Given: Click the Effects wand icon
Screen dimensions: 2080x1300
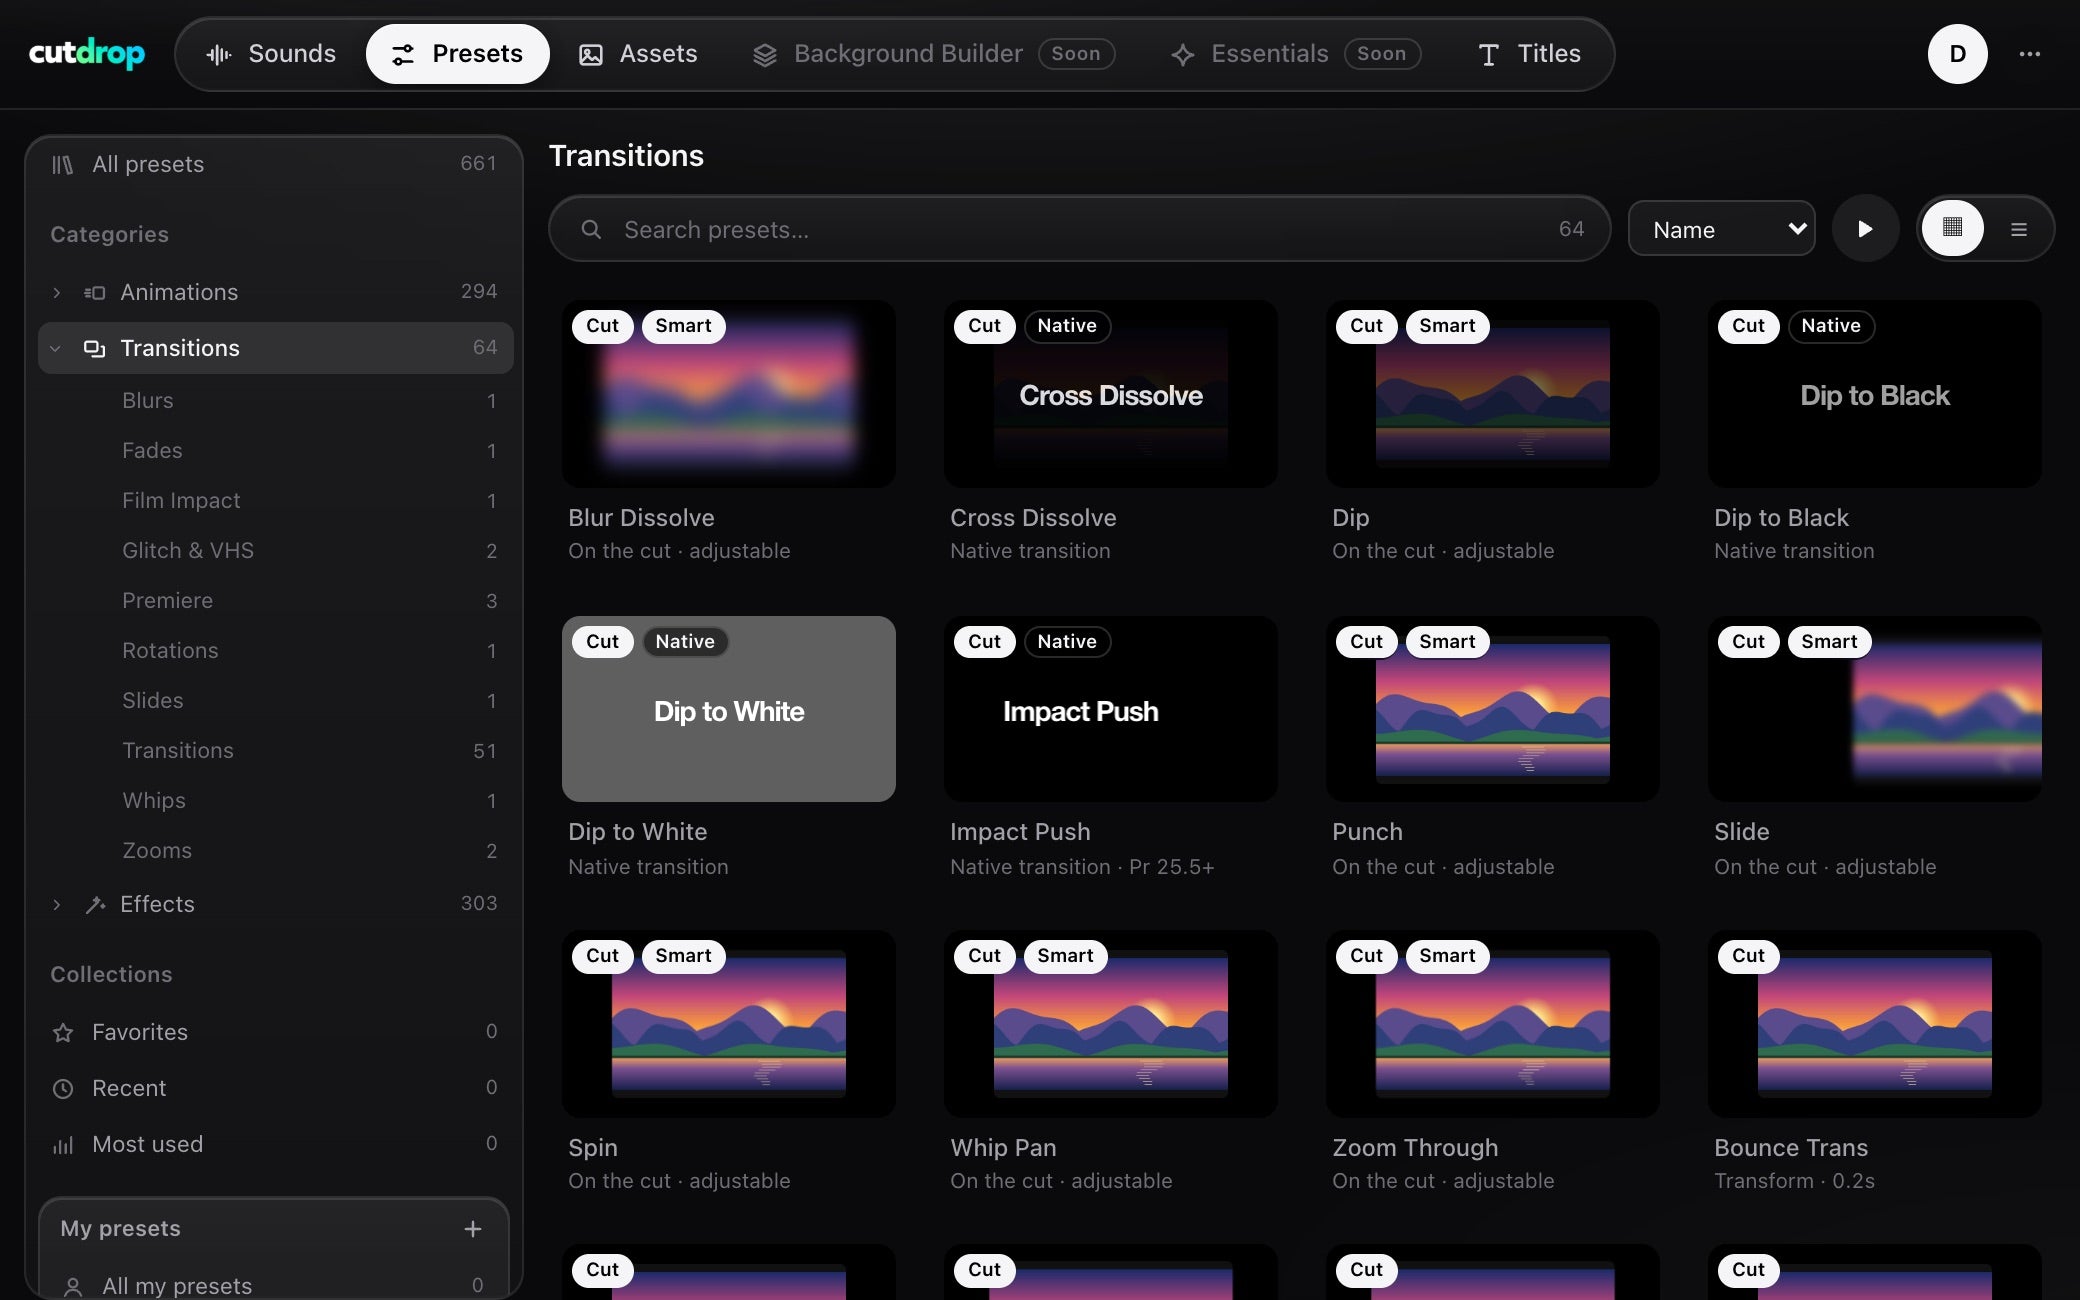Looking at the screenshot, I should [x=95, y=904].
